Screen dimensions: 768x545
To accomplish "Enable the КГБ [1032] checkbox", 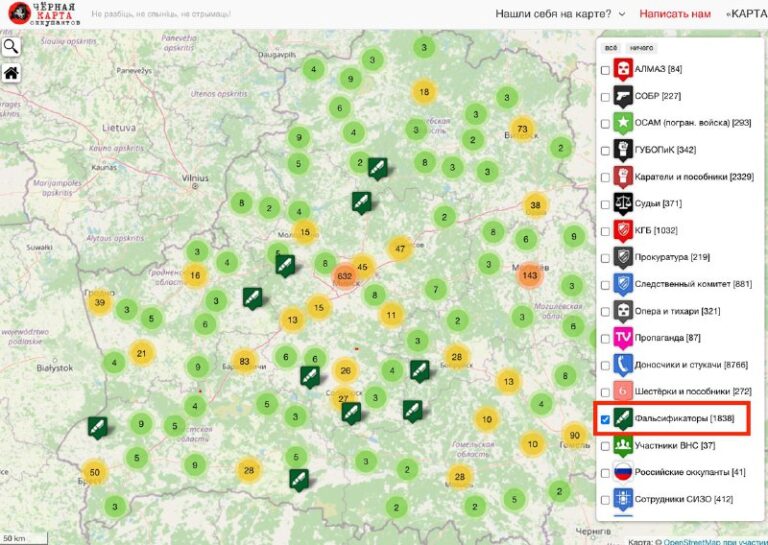I will [605, 232].
